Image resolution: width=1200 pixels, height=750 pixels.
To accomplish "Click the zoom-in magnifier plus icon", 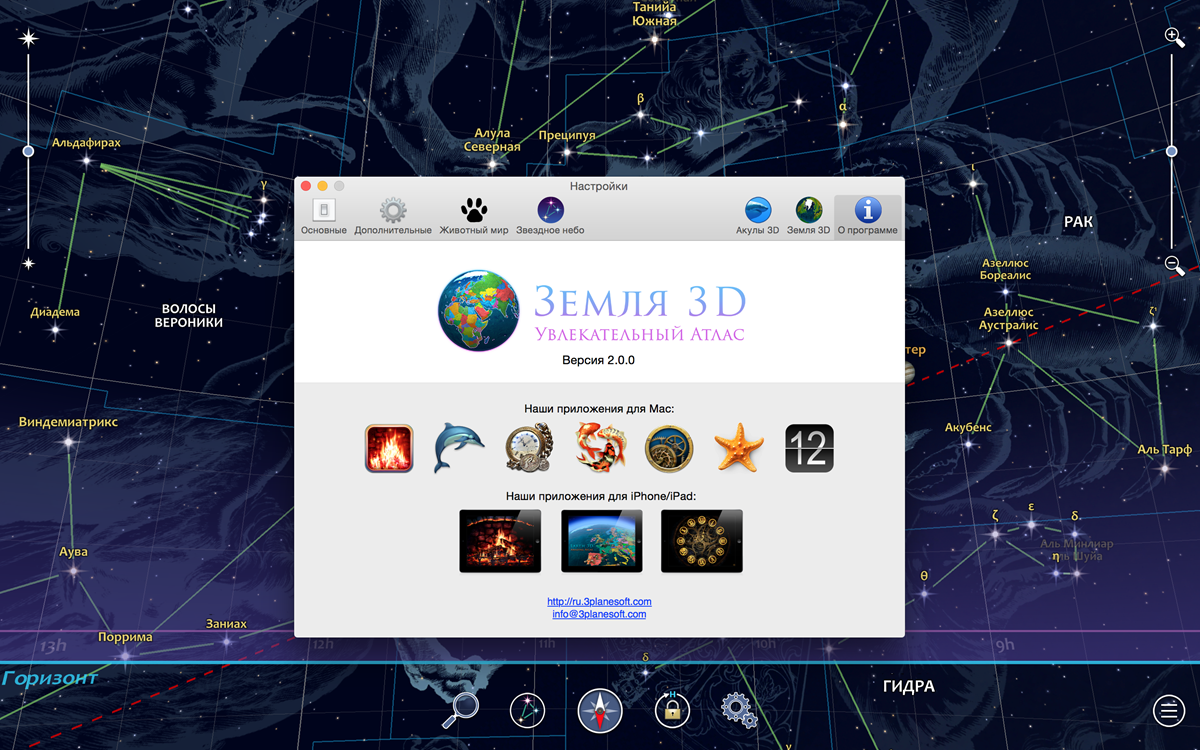I will pos(1175,38).
